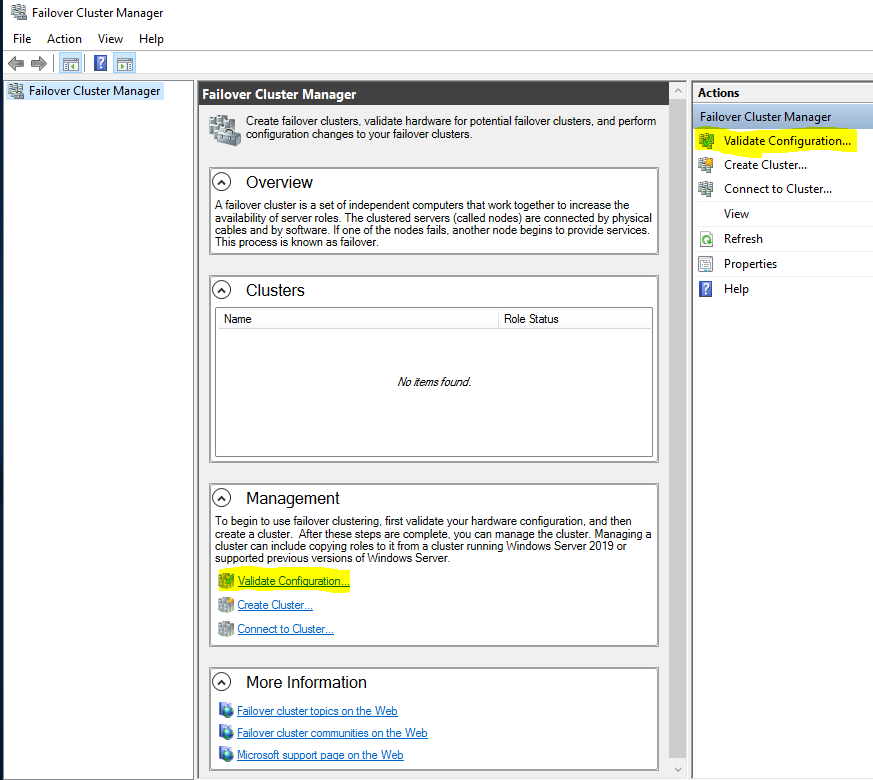Click the Properties icon in Actions pane

706,264
